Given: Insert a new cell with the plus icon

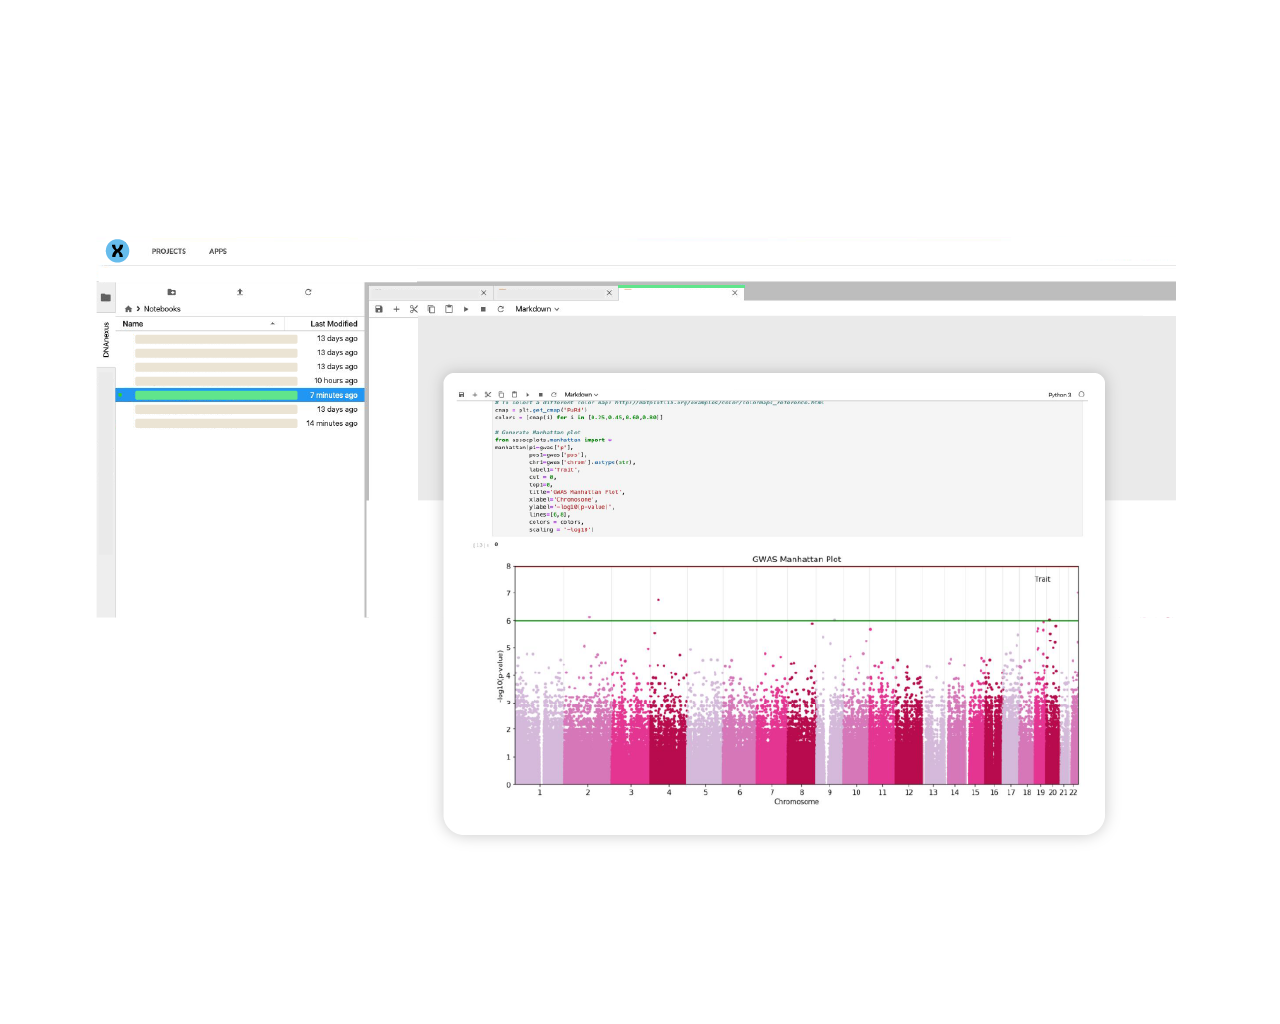Looking at the screenshot, I should pyautogui.click(x=474, y=394).
